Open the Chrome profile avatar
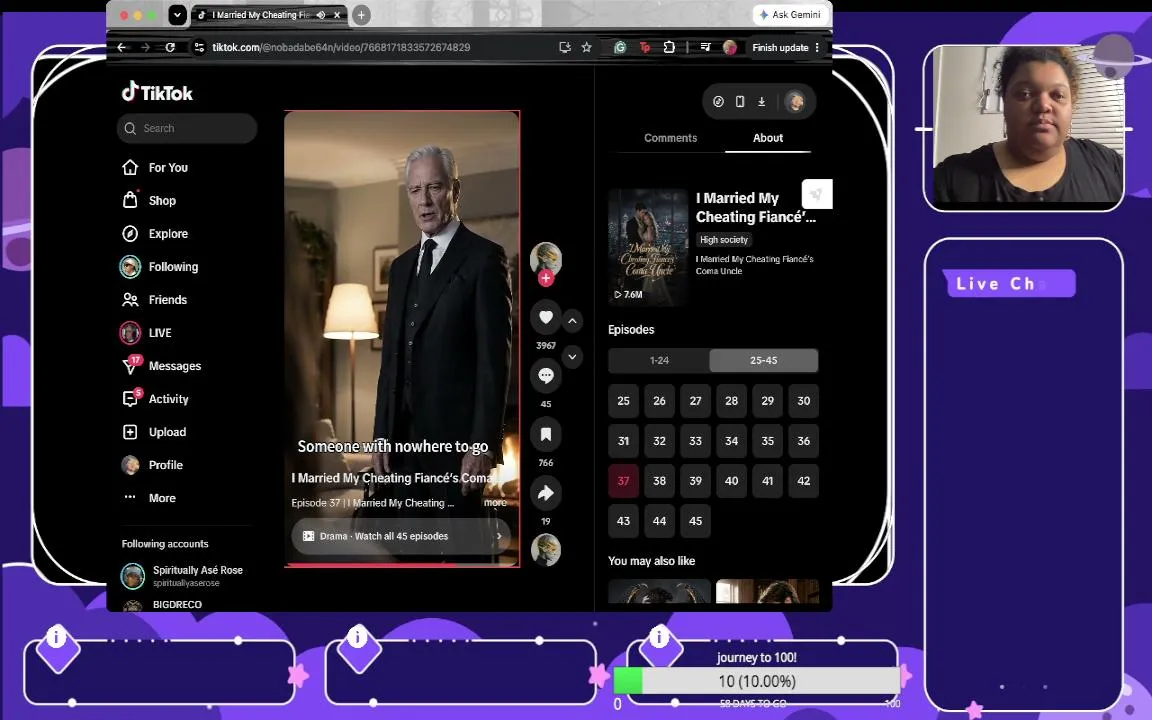 click(x=730, y=47)
